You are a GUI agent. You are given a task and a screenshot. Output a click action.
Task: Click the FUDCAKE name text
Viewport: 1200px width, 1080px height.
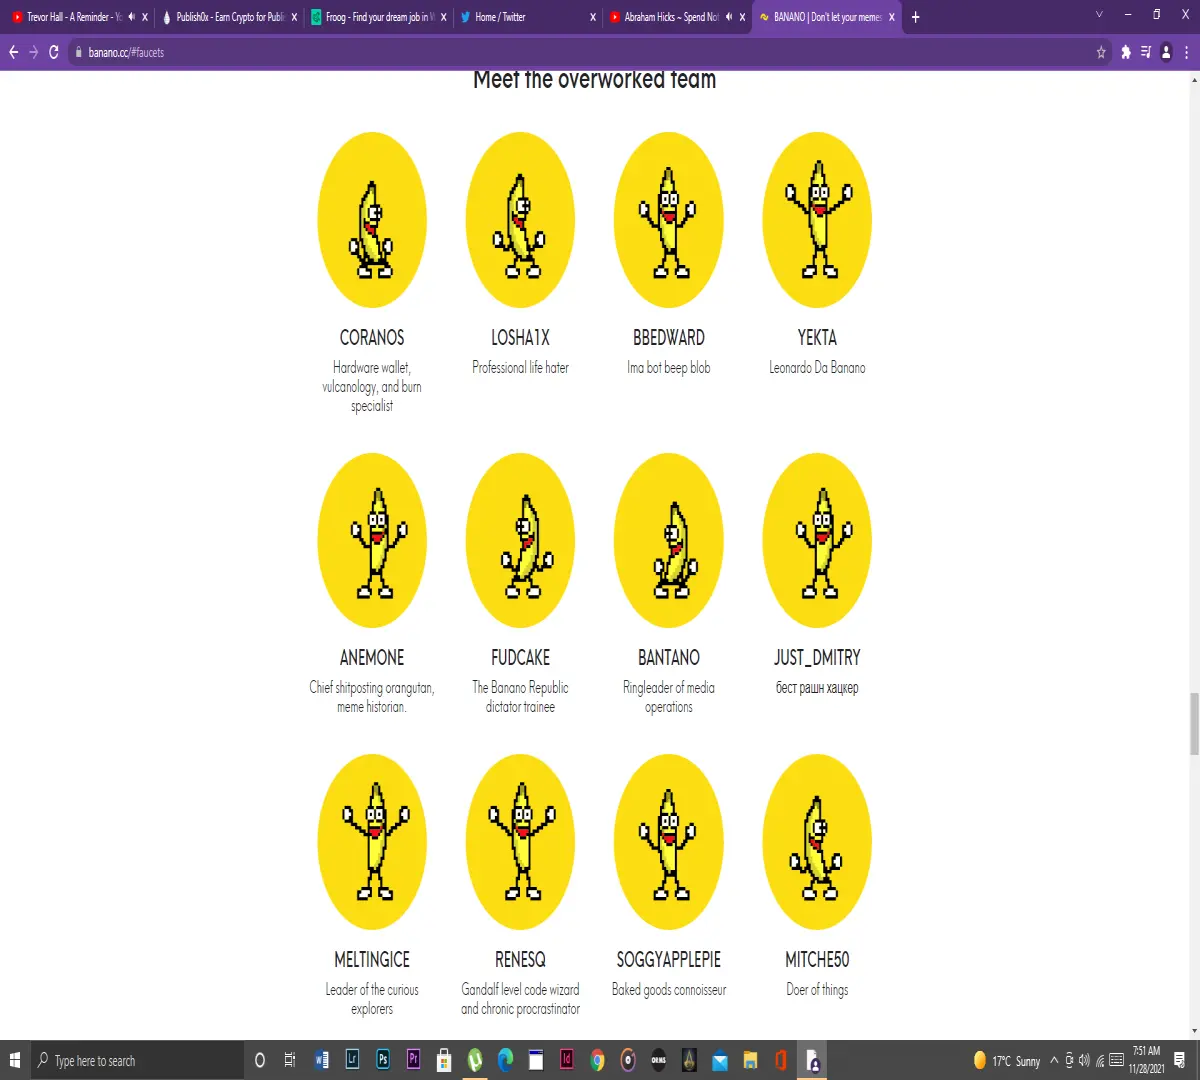520,658
